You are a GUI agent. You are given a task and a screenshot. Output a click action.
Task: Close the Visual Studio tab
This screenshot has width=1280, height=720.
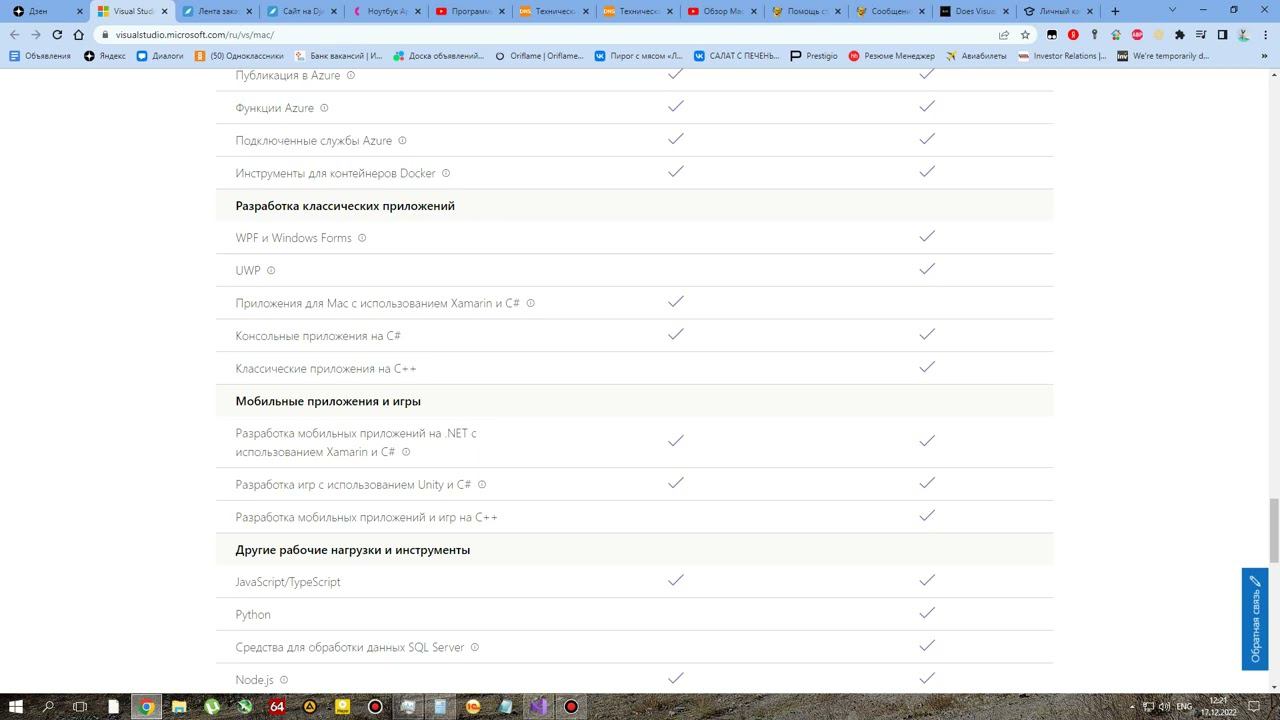(x=165, y=11)
